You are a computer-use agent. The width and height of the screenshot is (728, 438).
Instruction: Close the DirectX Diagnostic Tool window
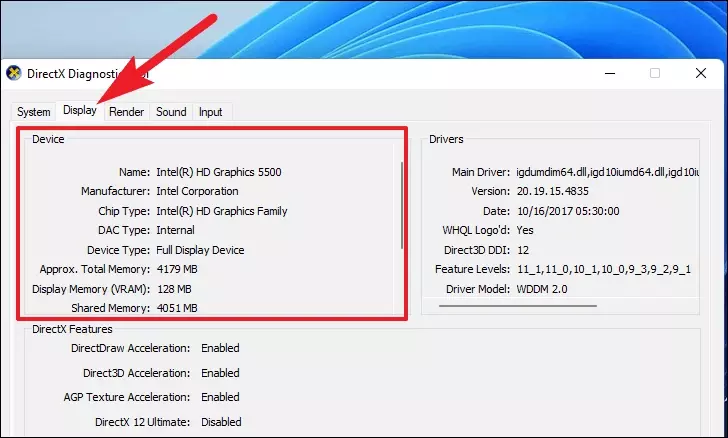(x=701, y=73)
